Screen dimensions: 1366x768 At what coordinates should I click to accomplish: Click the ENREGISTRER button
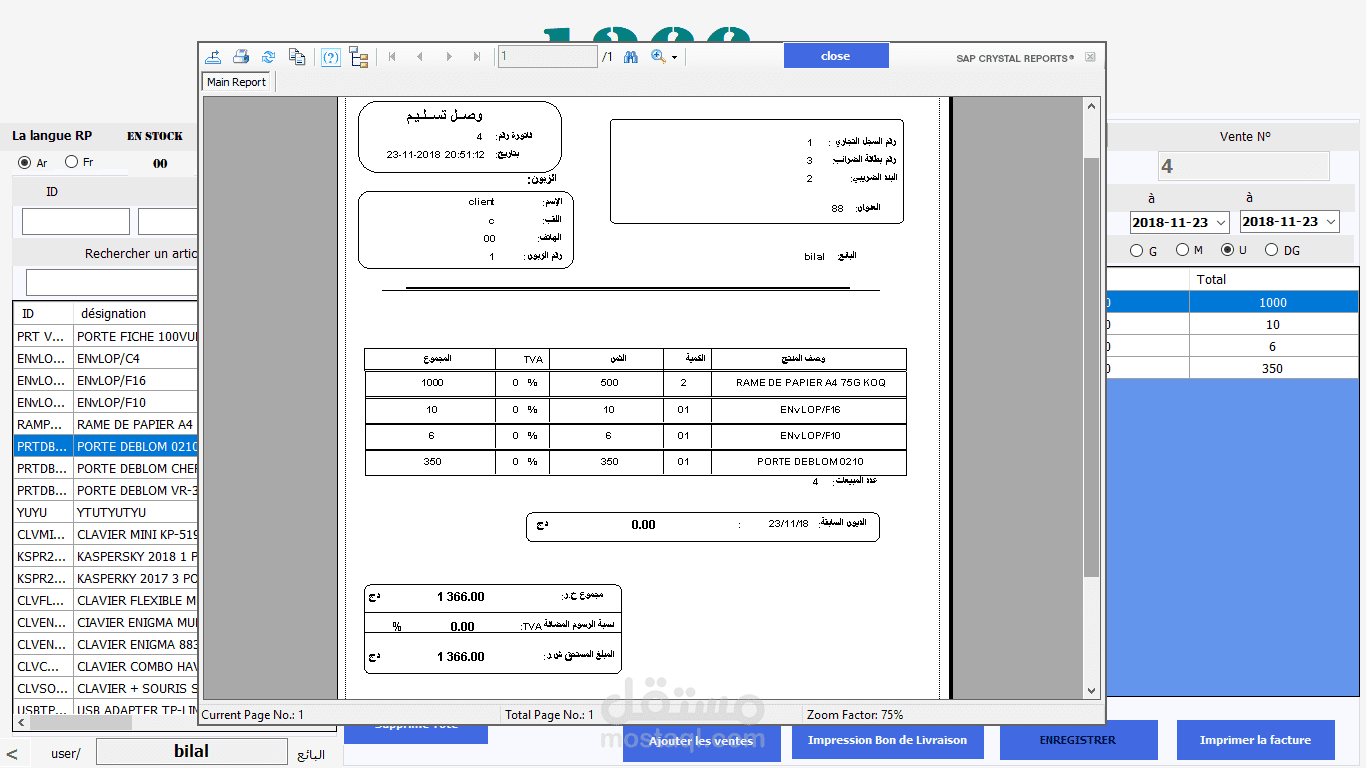(1078, 740)
